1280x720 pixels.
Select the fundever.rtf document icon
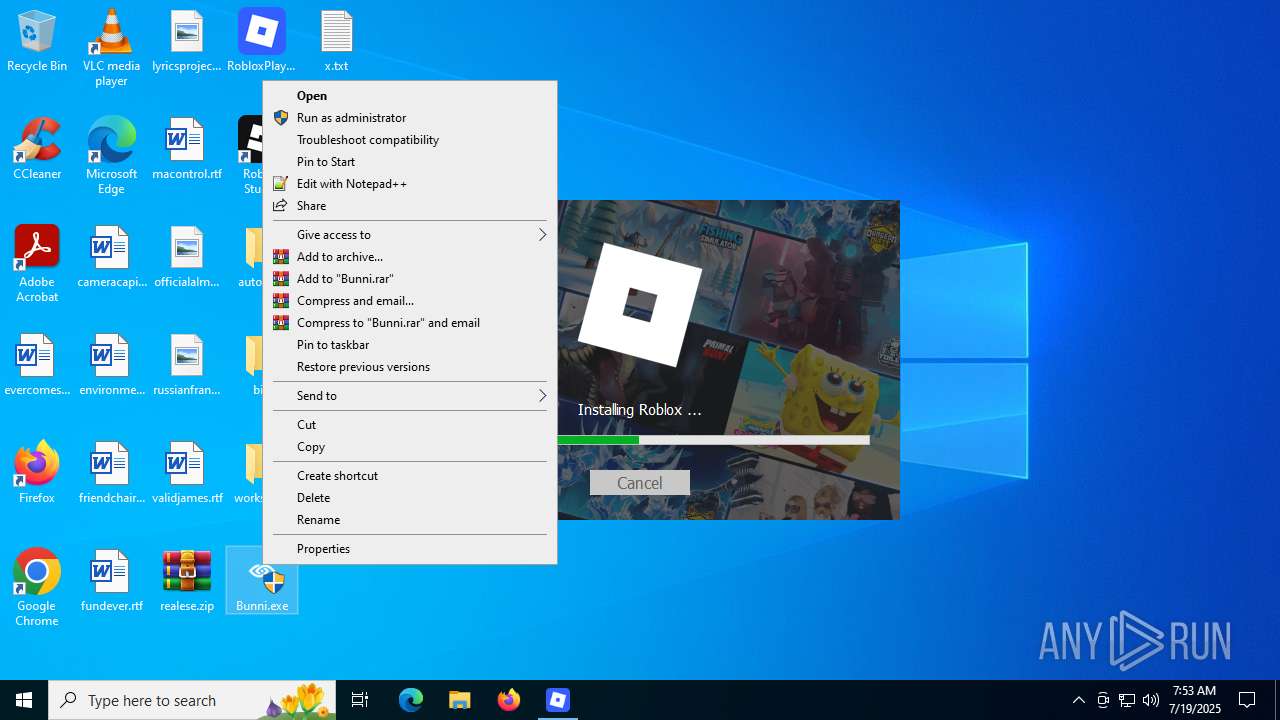click(111, 580)
